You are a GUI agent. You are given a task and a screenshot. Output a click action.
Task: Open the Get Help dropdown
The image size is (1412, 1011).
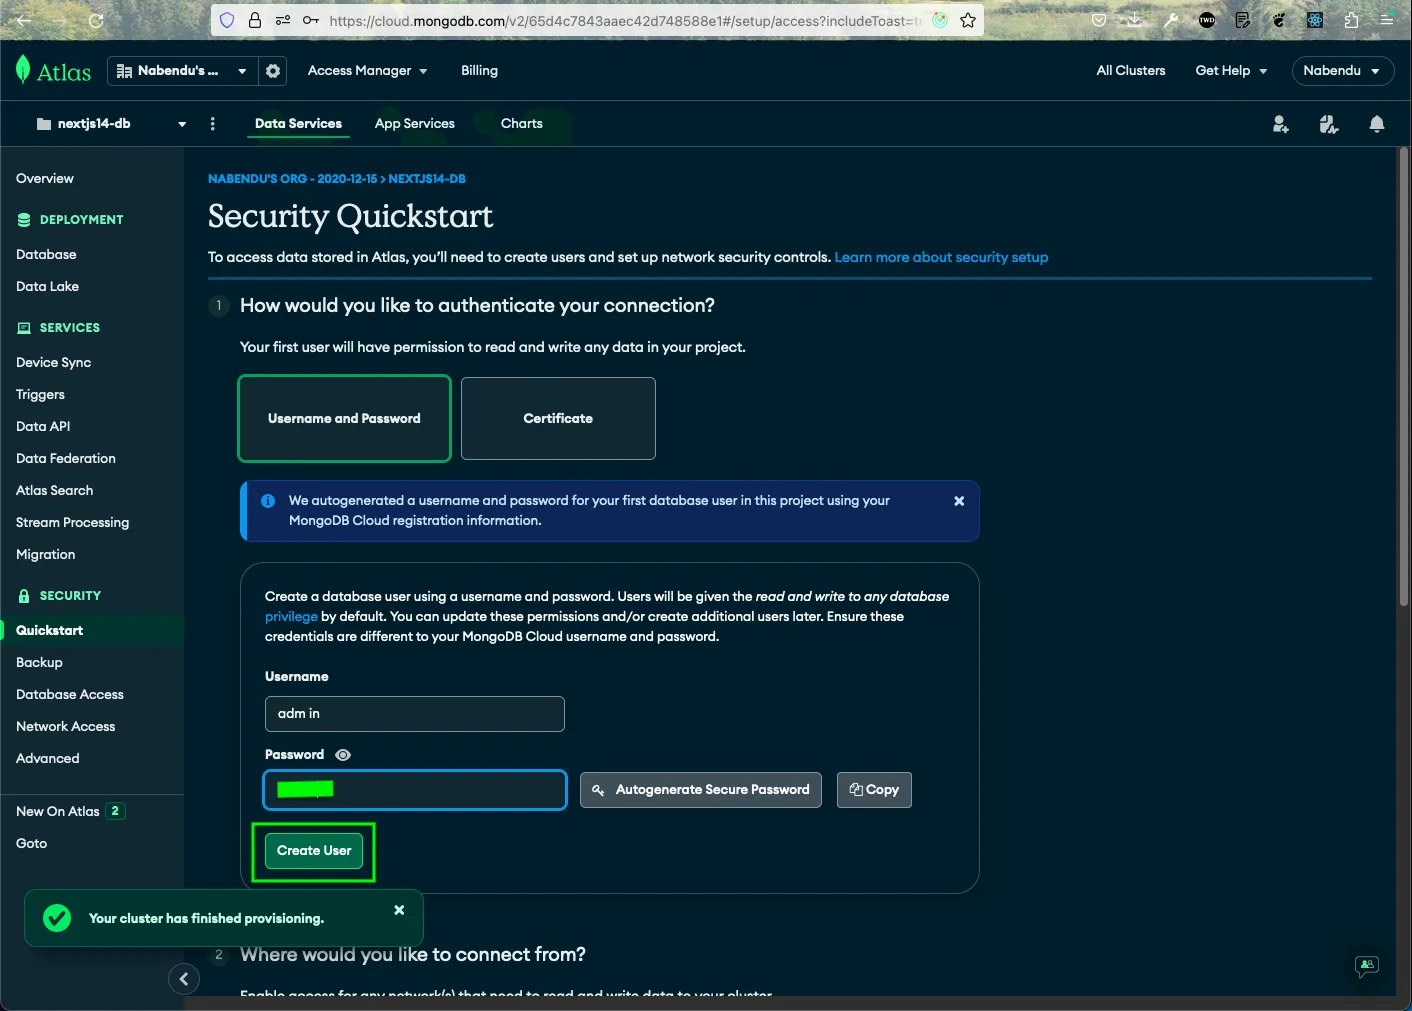1231,71
